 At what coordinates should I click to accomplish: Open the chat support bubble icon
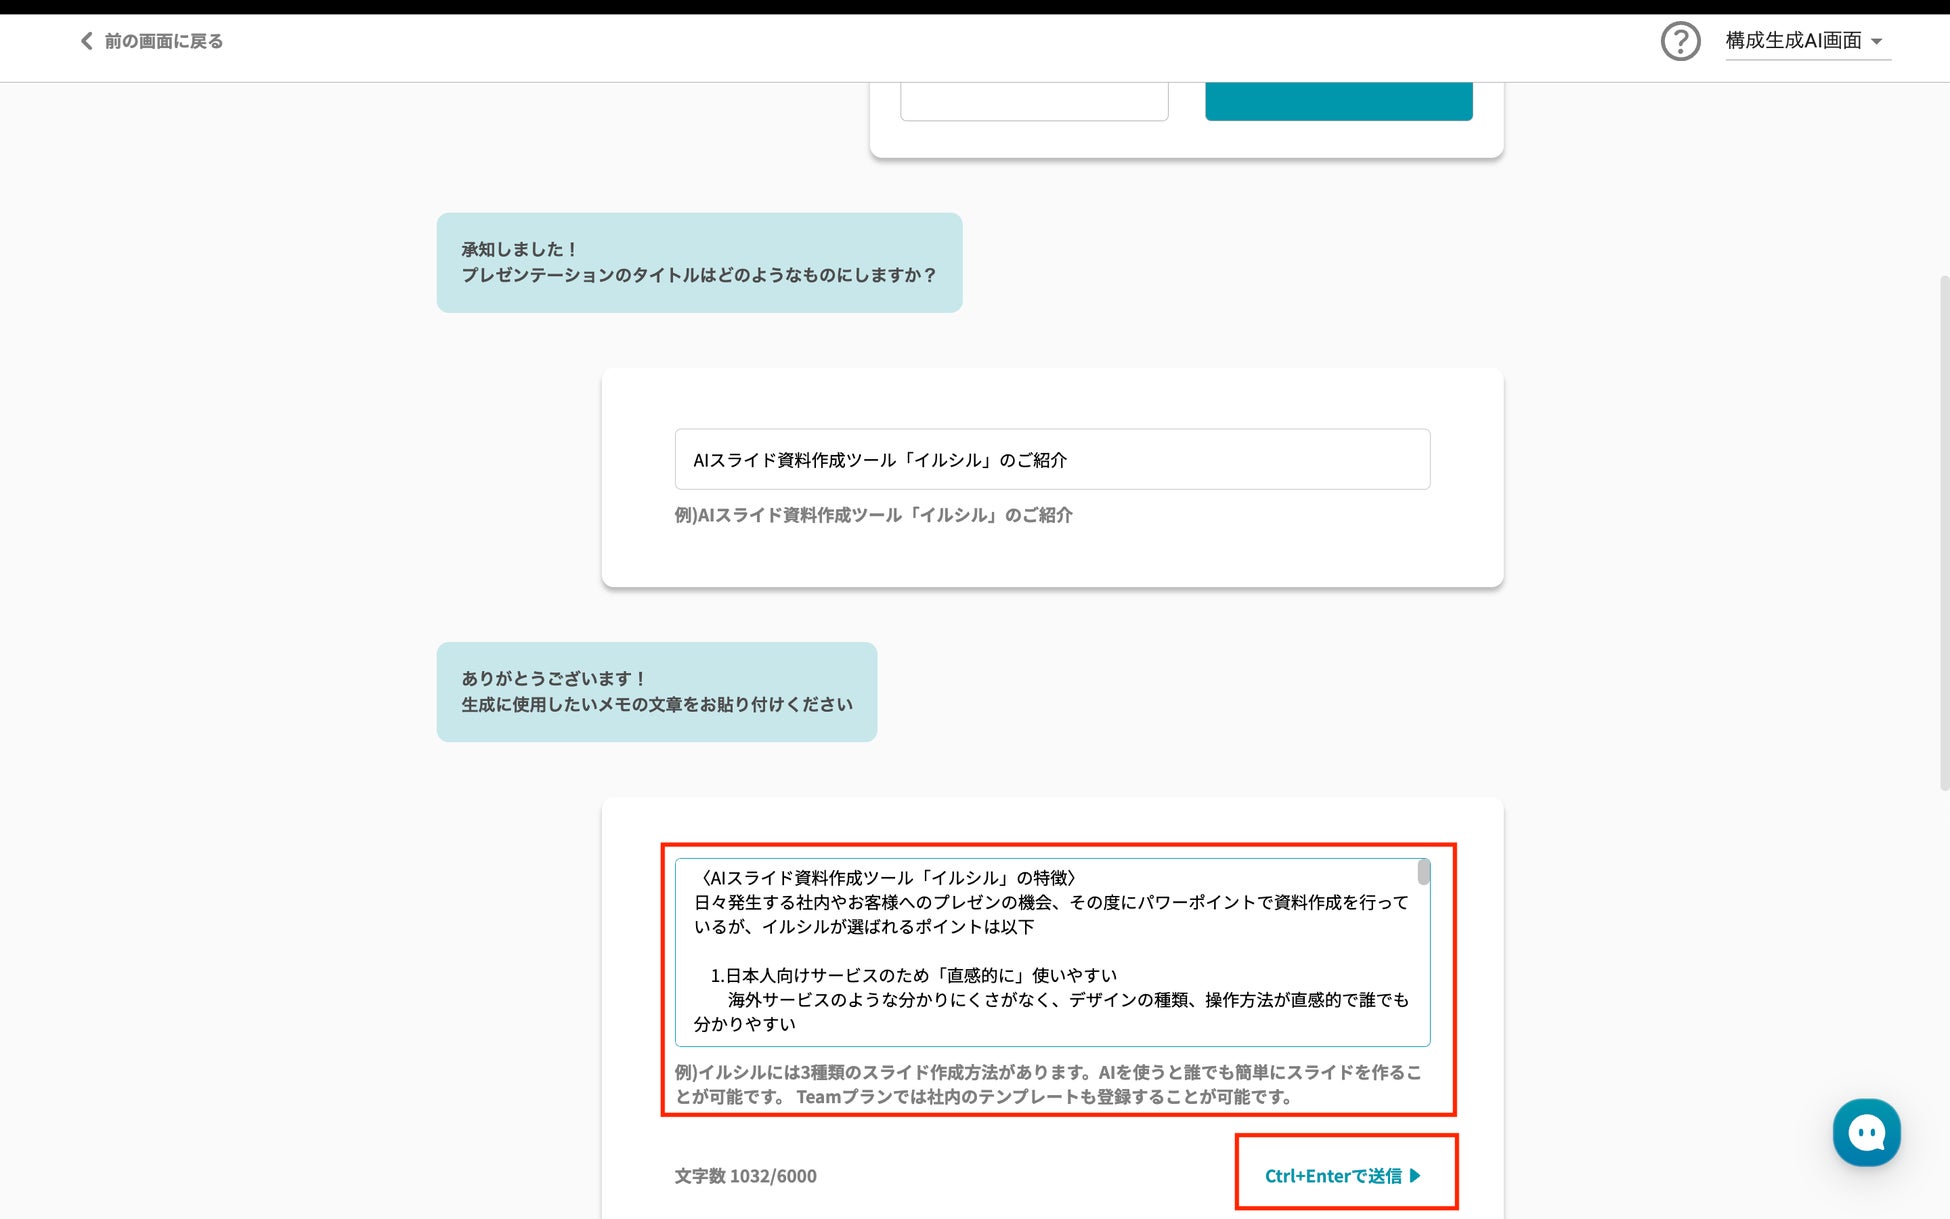[x=1866, y=1132]
